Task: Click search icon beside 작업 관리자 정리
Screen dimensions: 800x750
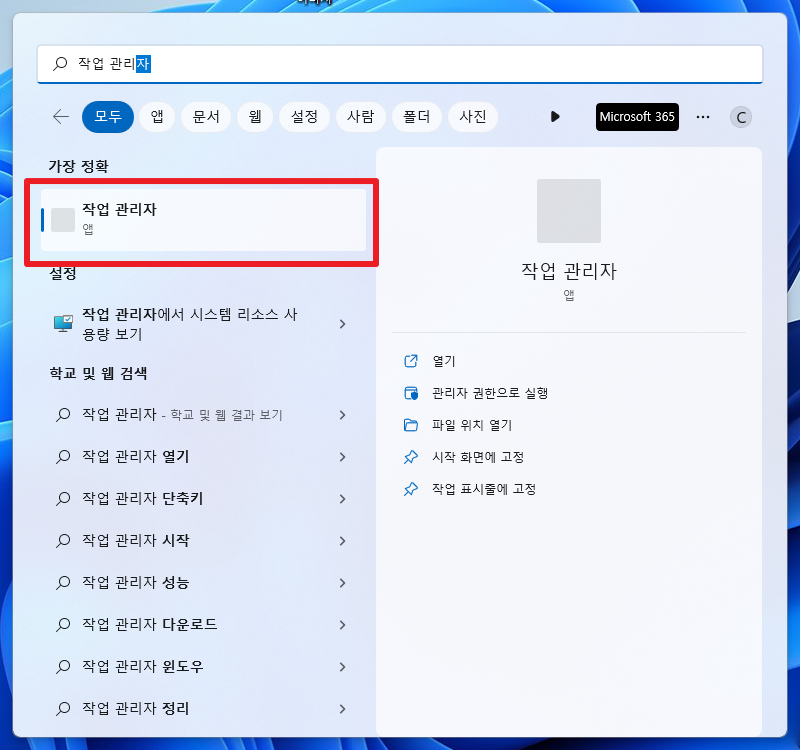Action: tap(63, 708)
